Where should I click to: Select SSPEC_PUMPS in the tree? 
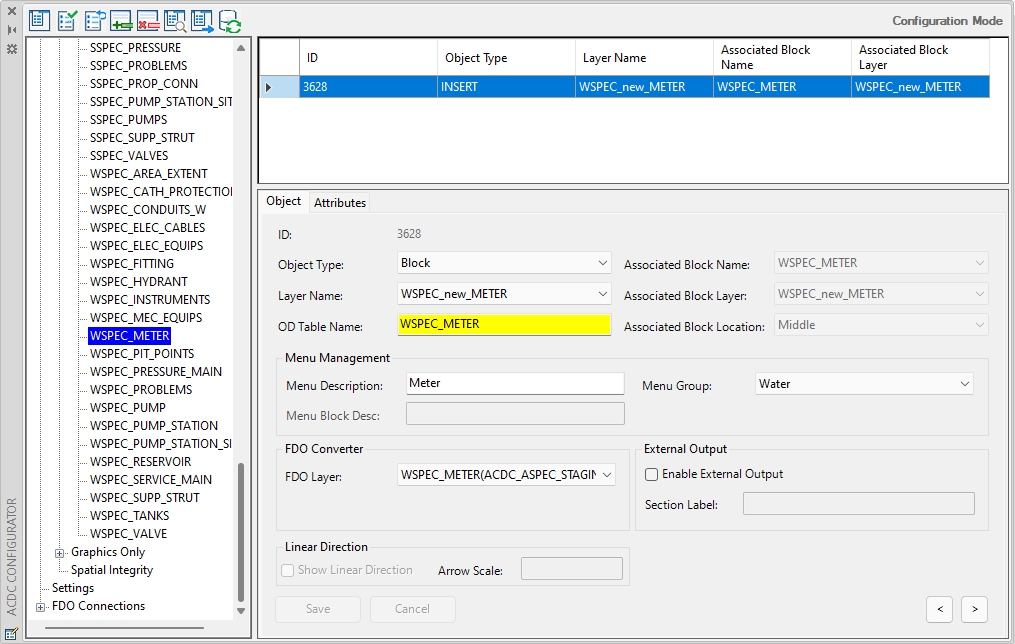click(x=128, y=120)
